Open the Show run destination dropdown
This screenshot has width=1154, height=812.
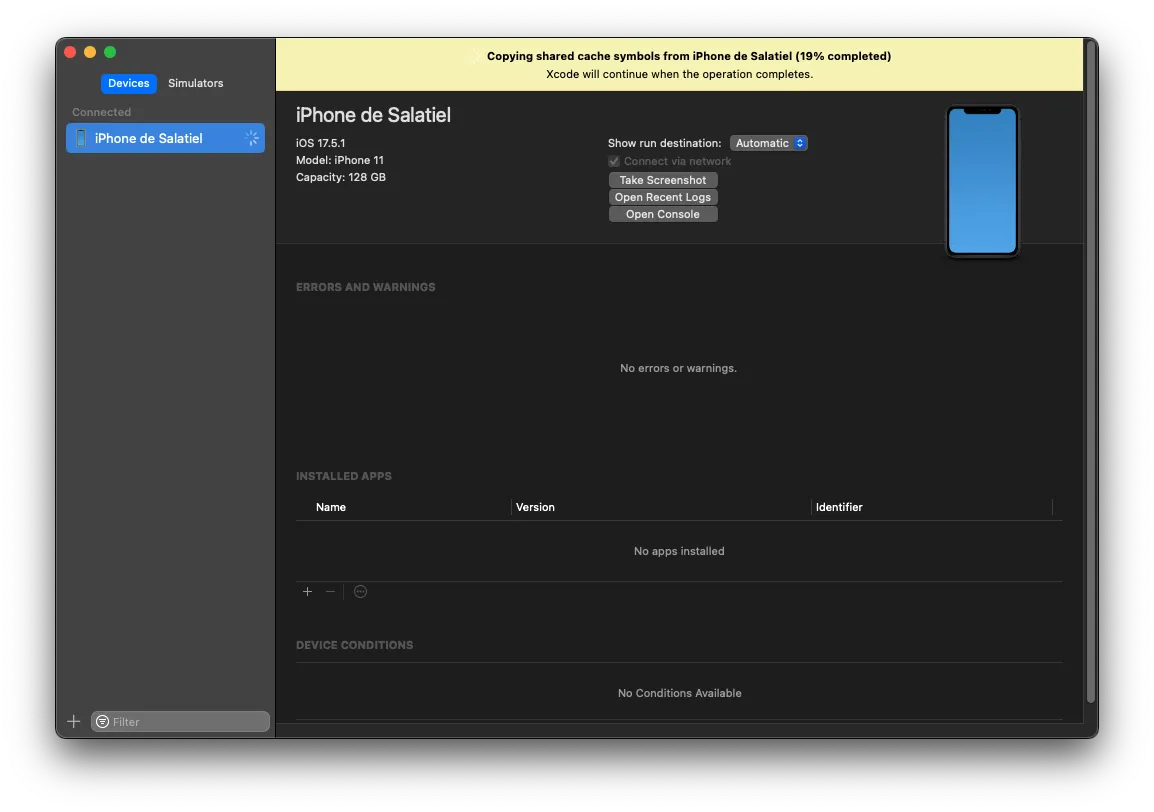(768, 143)
